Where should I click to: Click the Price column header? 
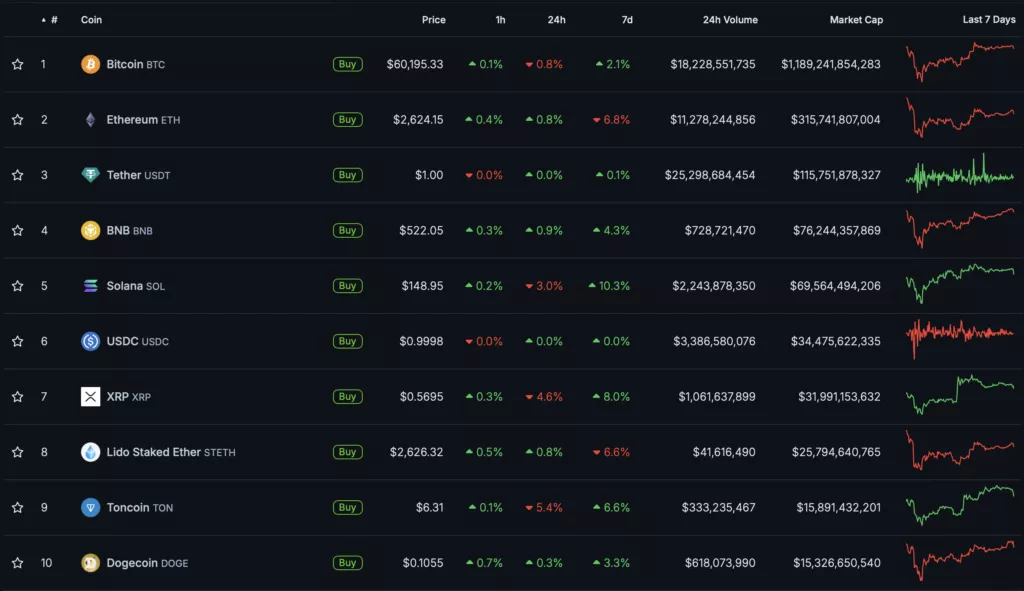click(x=433, y=20)
